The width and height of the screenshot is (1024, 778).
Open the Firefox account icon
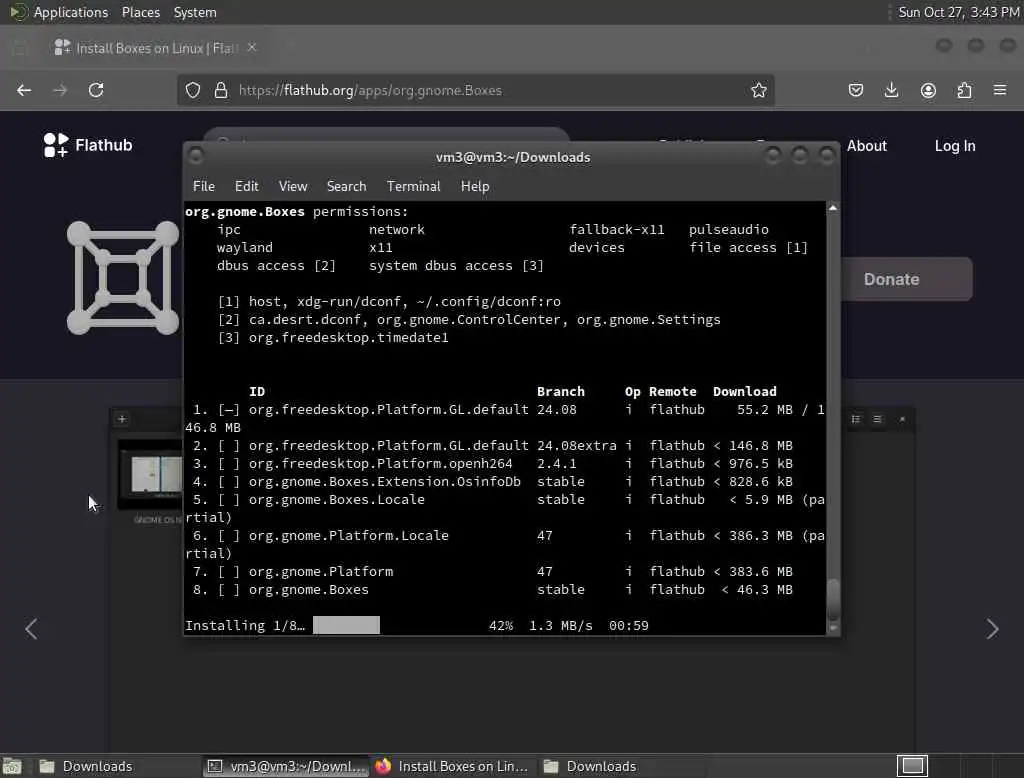pos(928,90)
